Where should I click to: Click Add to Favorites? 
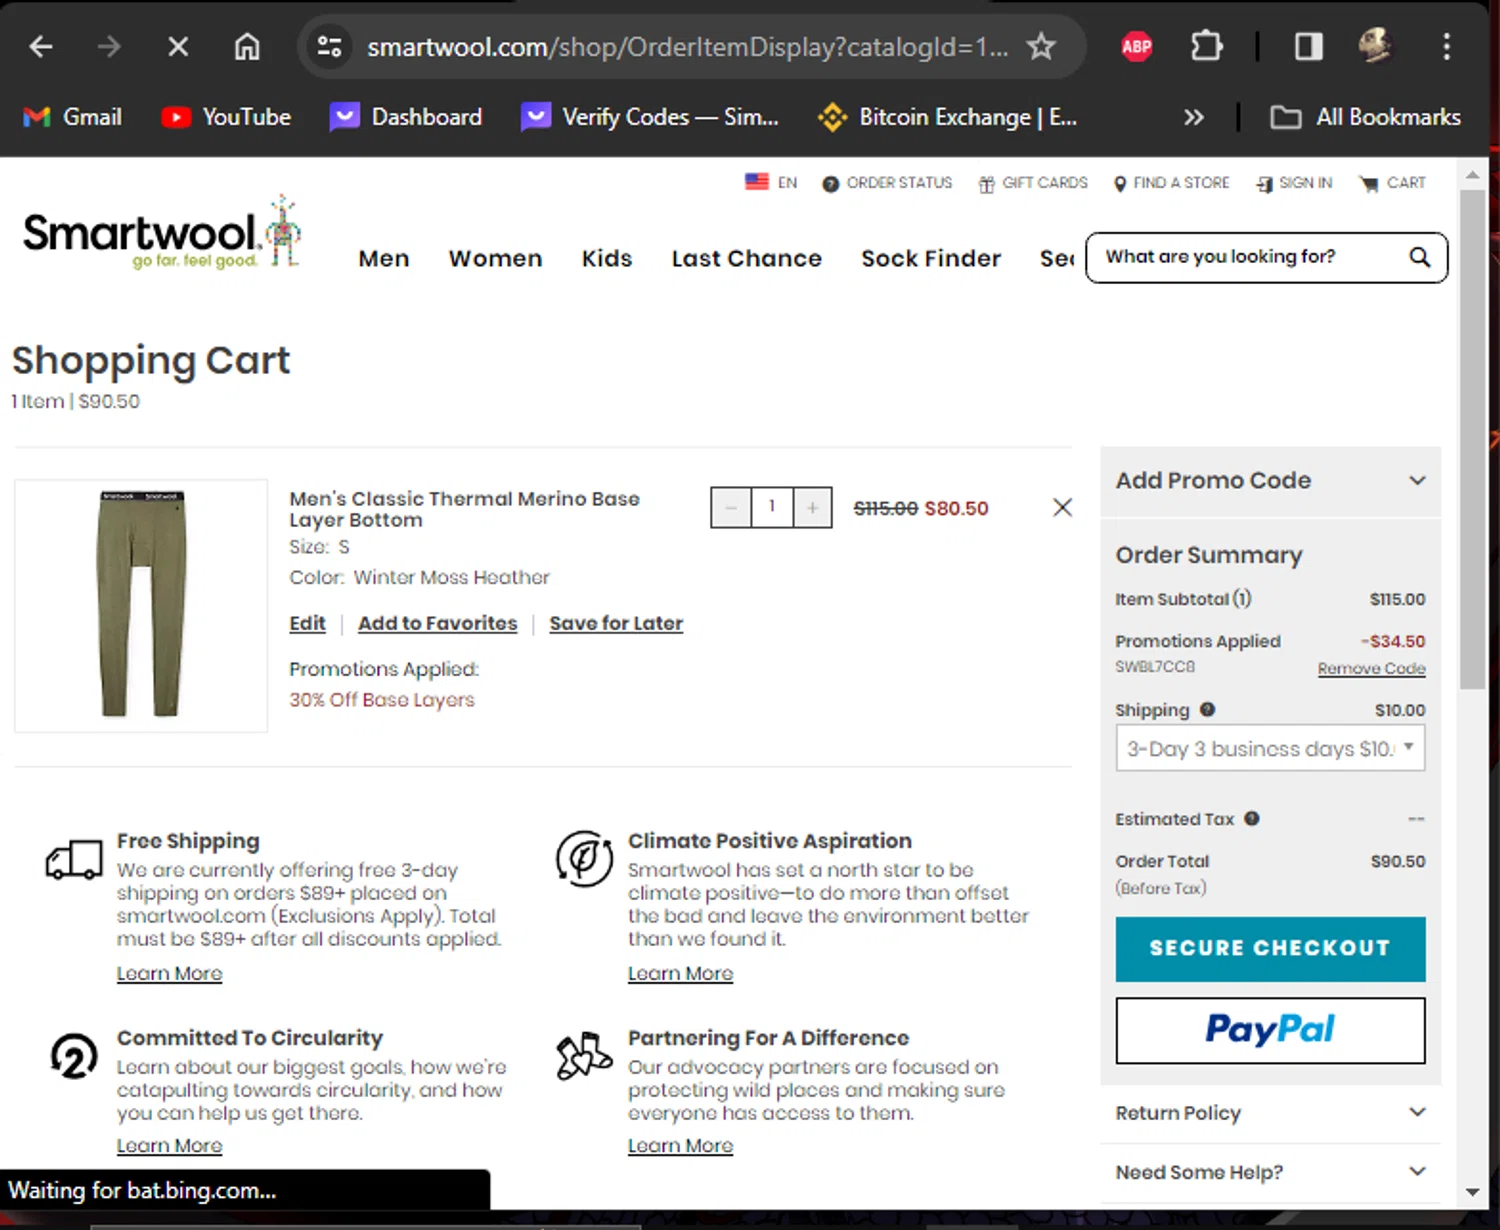click(x=438, y=623)
